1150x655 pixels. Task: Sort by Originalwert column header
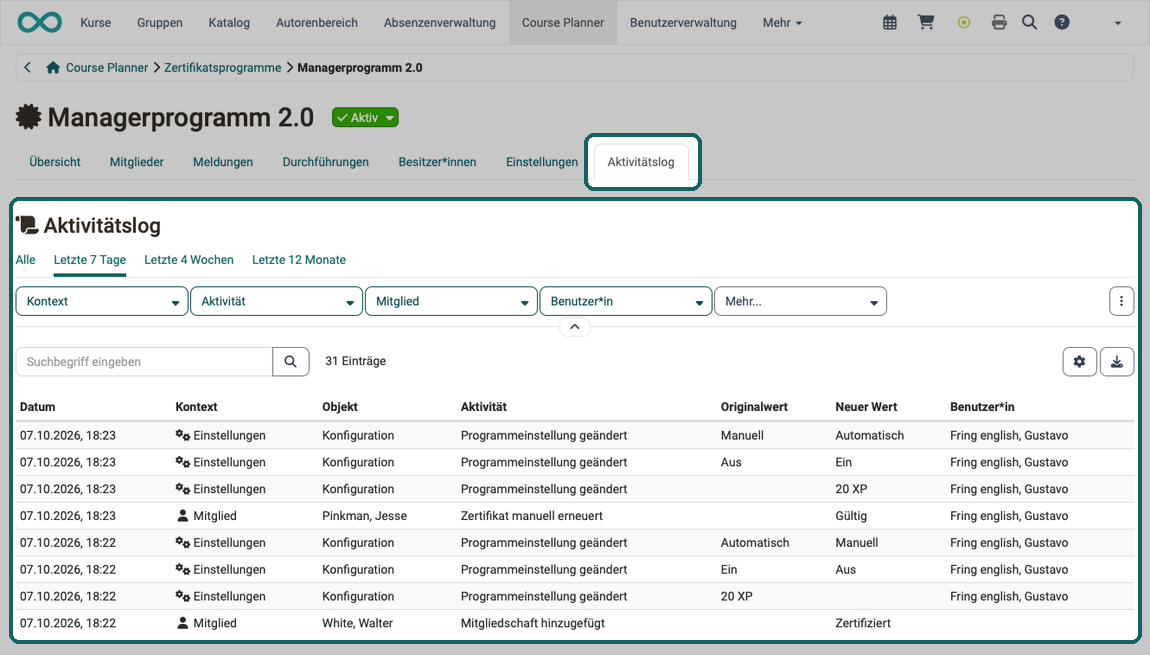(x=754, y=407)
